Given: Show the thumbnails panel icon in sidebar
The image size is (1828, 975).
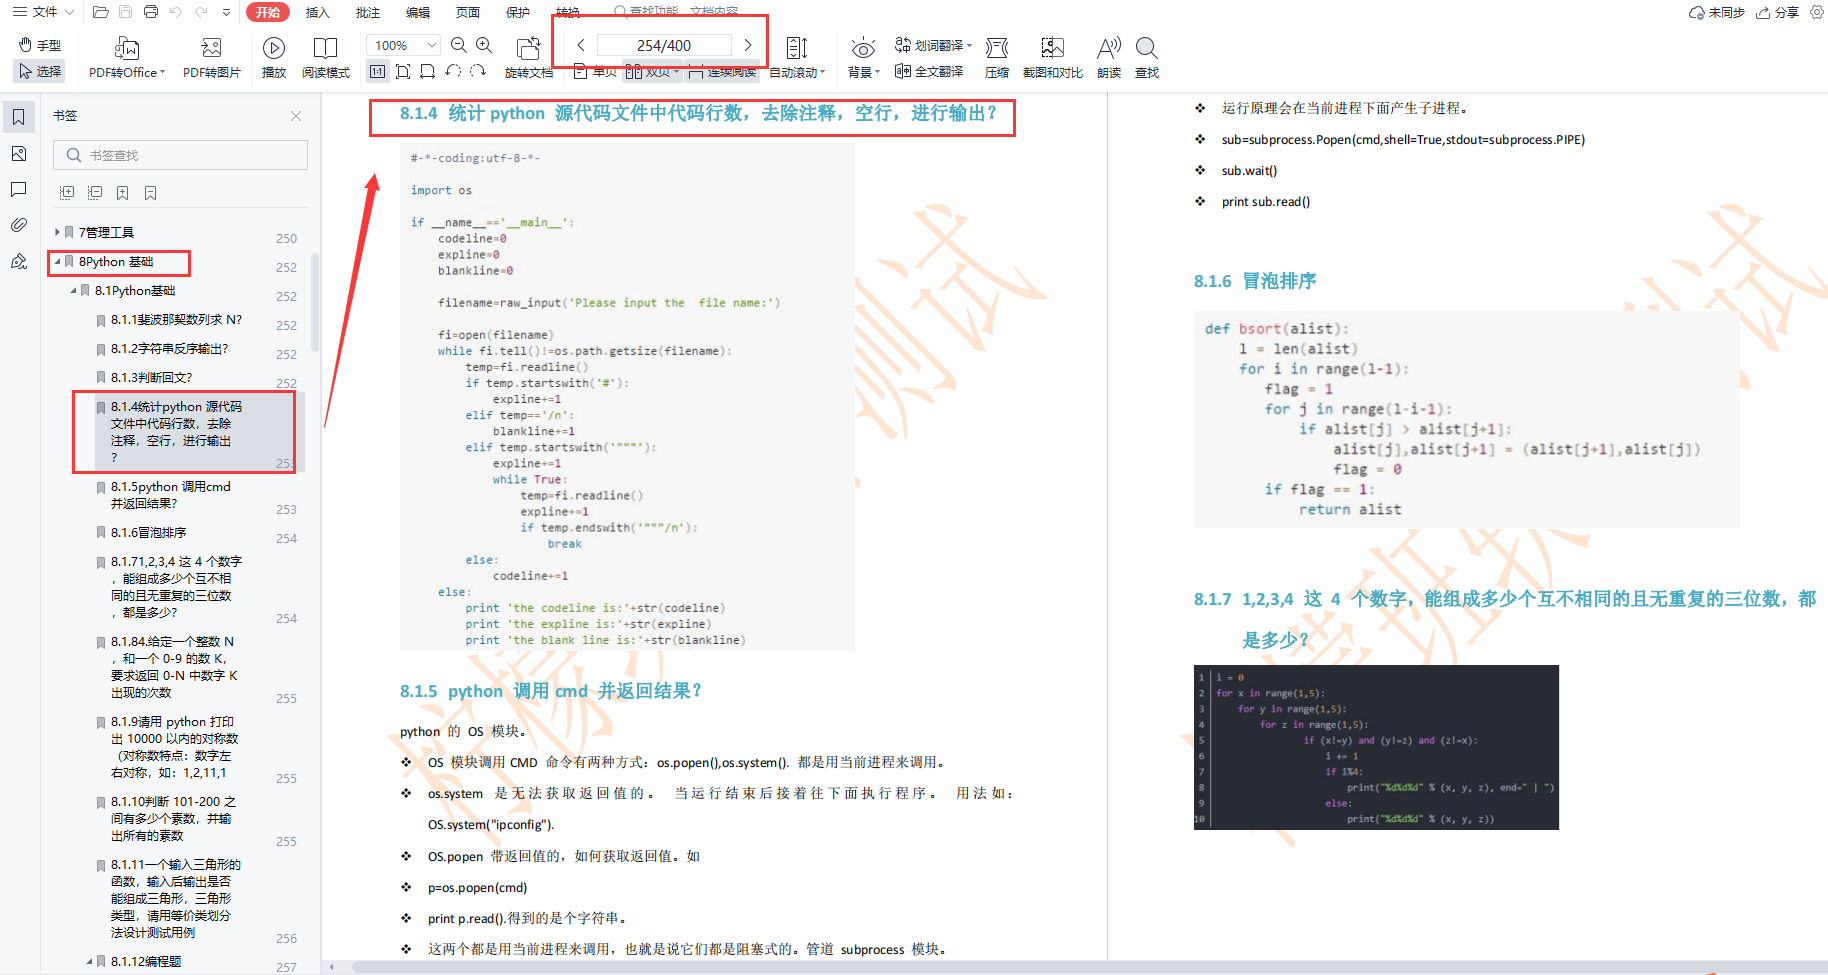Looking at the screenshot, I should (18, 153).
